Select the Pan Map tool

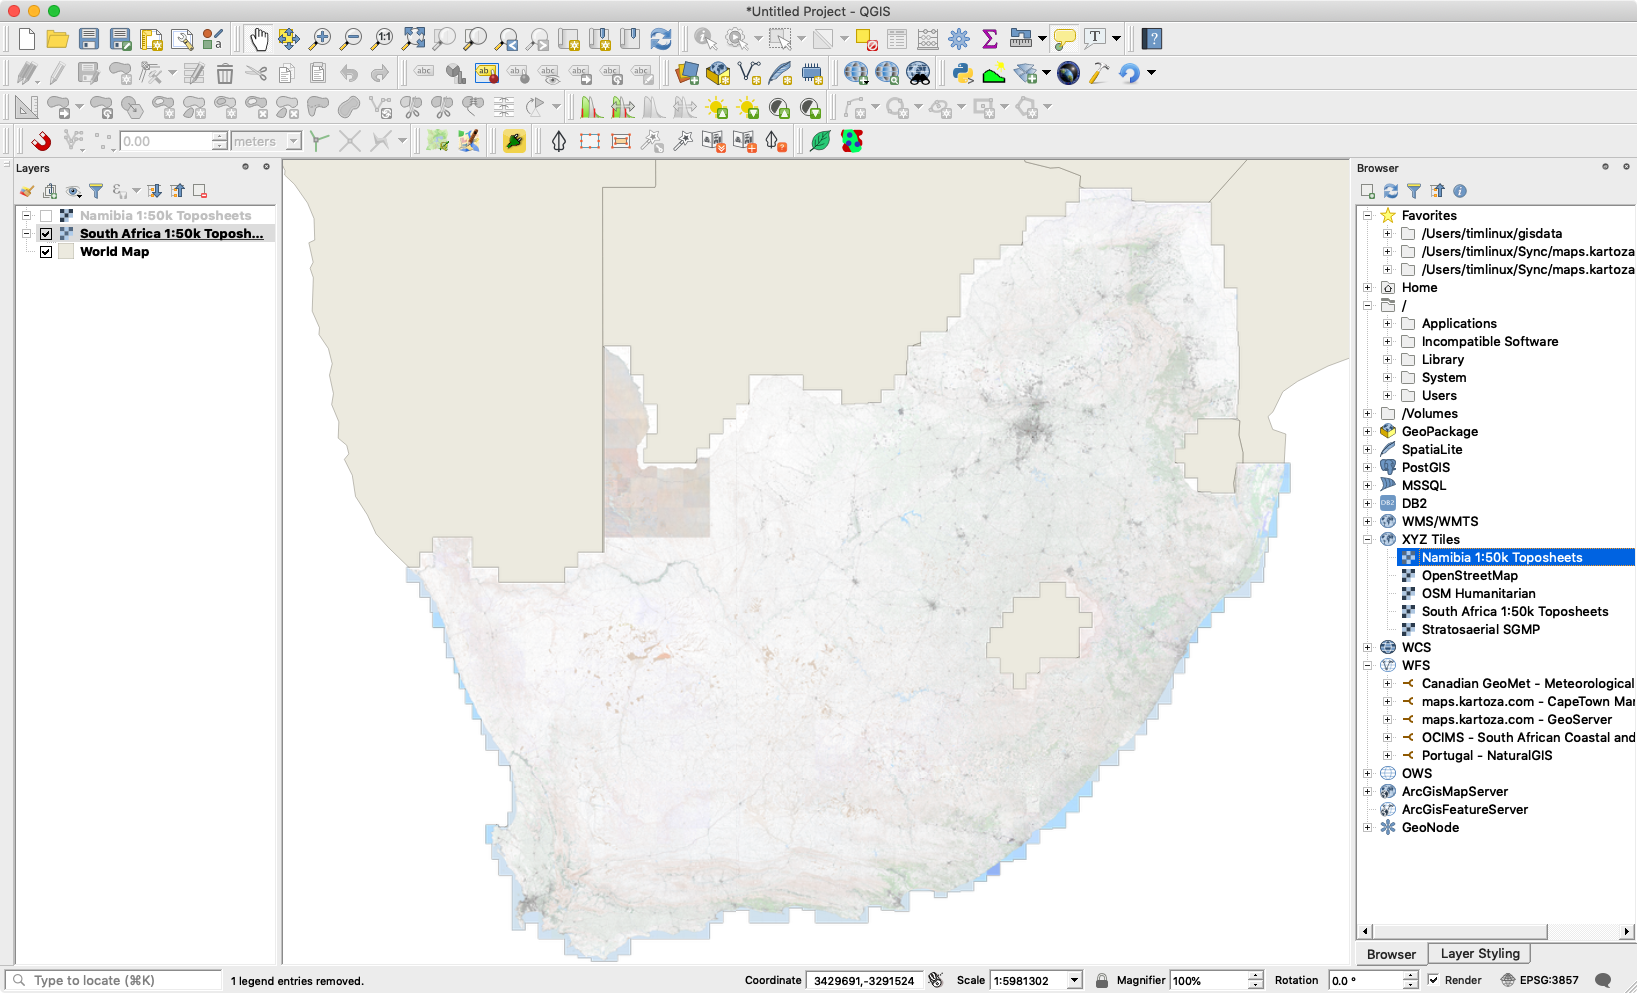tap(257, 39)
